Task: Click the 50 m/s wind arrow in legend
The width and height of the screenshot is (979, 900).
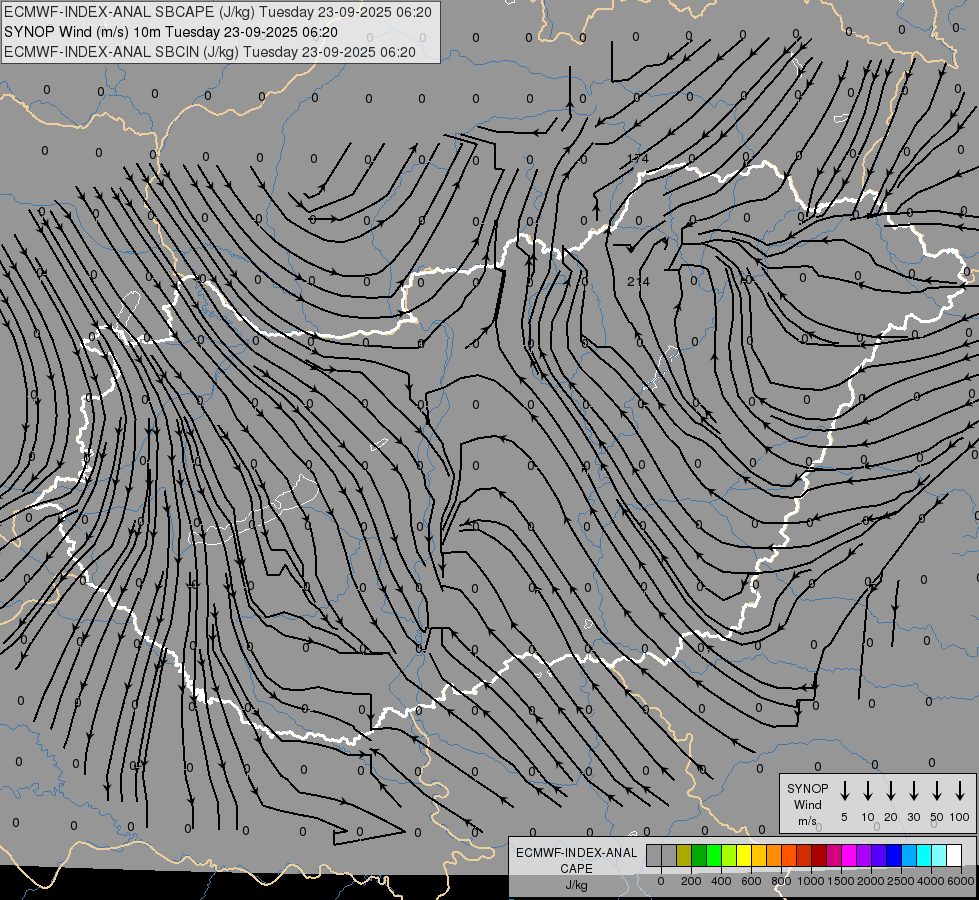Action: coord(937,790)
